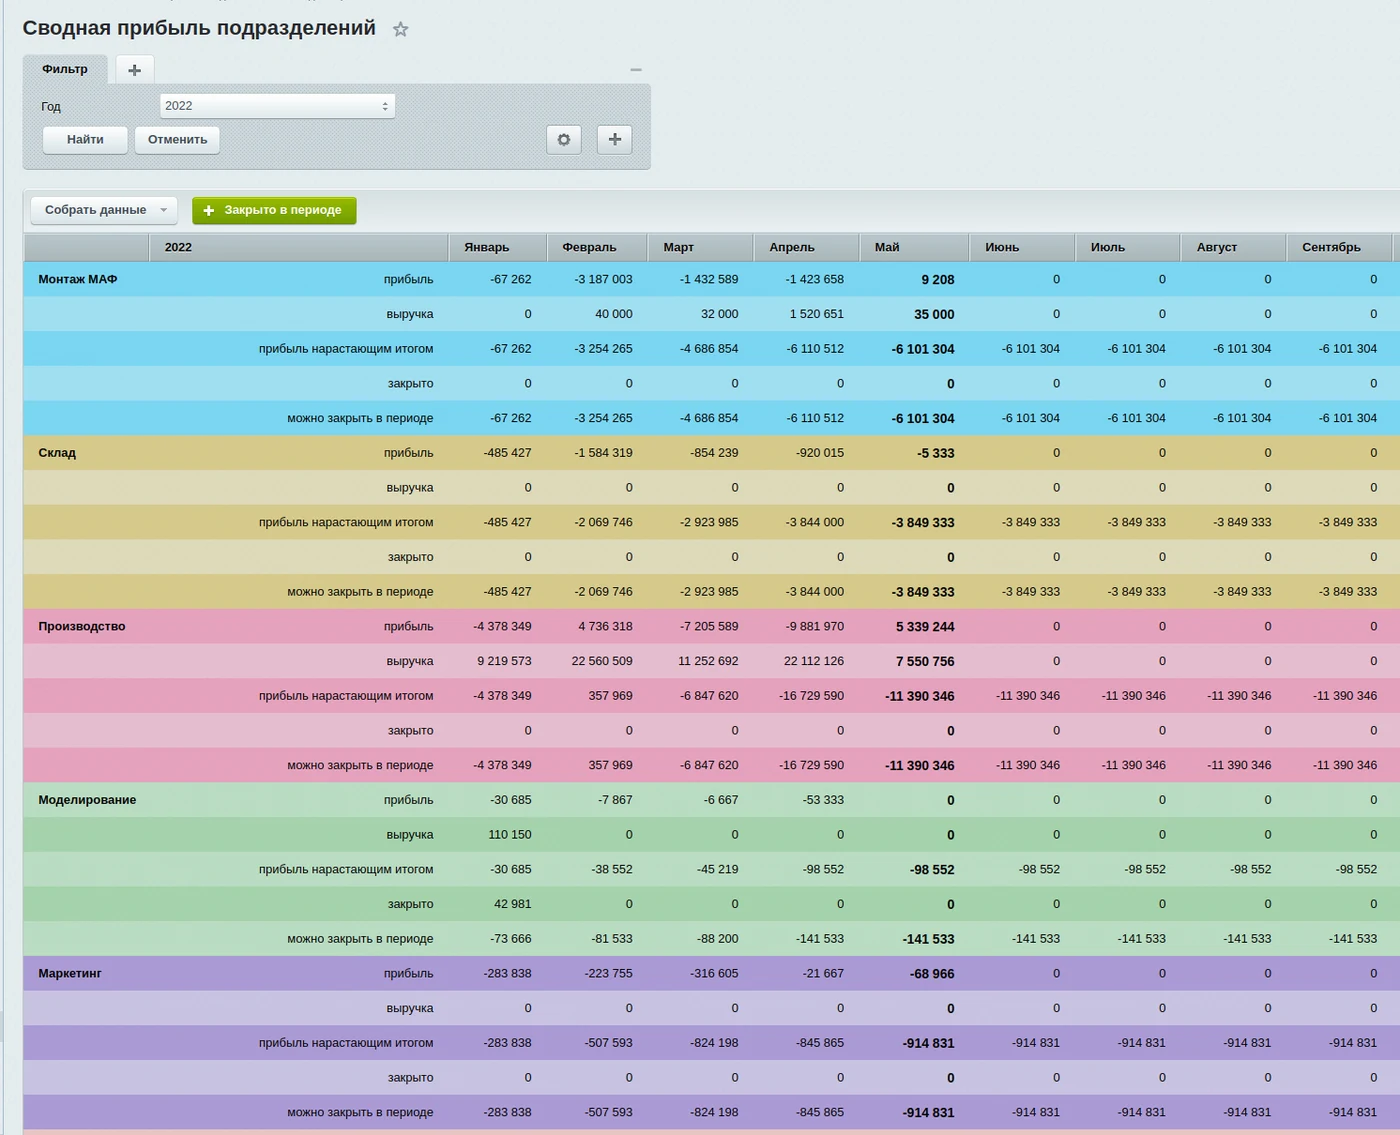Open the Год year dropdown
Image resolution: width=1400 pixels, height=1135 pixels.
pyautogui.click(x=277, y=106)
